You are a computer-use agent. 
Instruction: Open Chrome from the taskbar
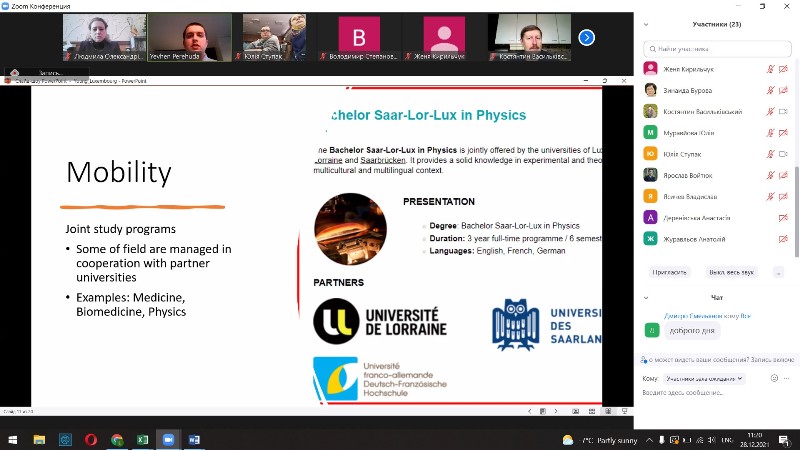pyautogui.click(x=117, y=439)
